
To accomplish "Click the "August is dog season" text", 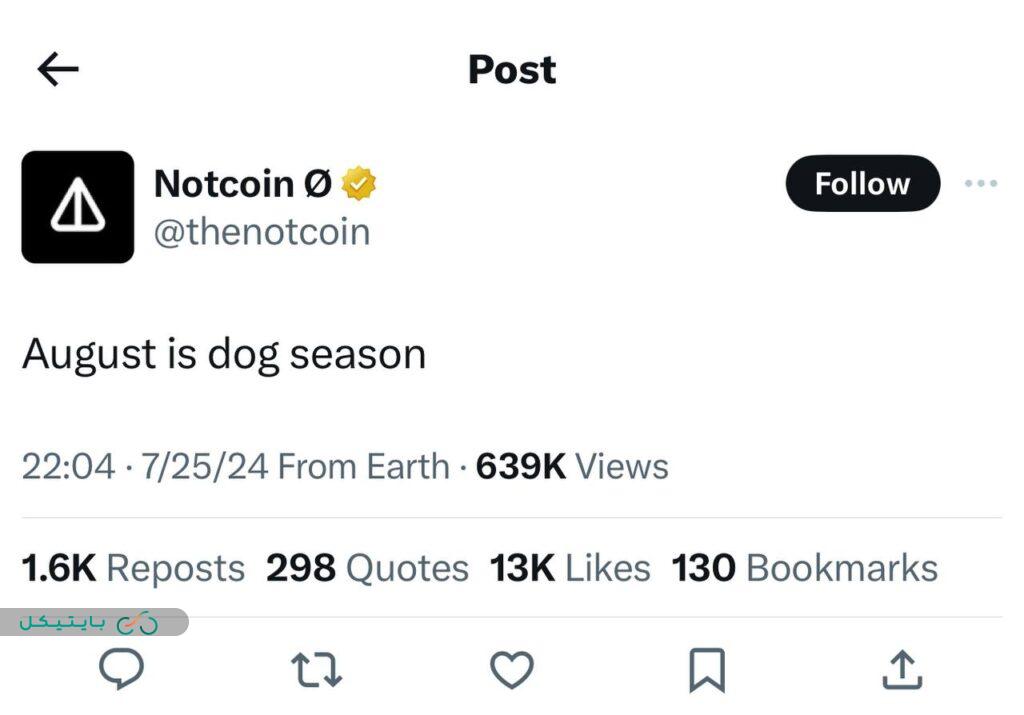I will point(224,353).
